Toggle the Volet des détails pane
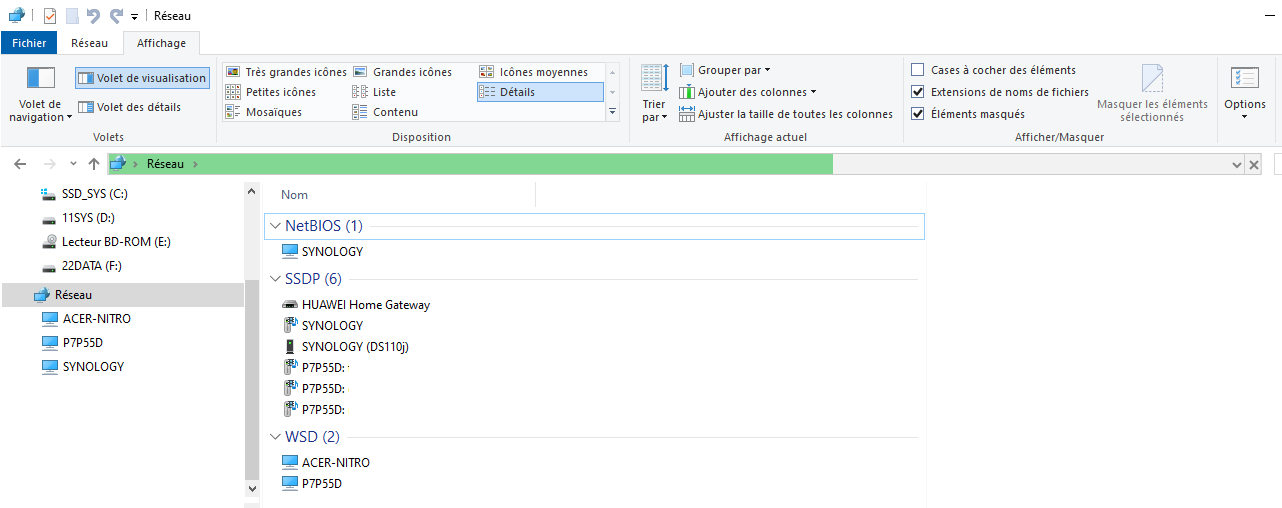Screen dimensions: 1282x508 point(130,107)
